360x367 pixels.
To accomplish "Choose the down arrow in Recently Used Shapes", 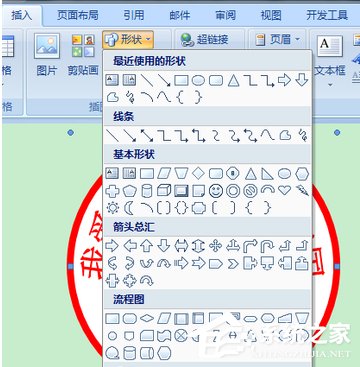I will click(302, 80).
